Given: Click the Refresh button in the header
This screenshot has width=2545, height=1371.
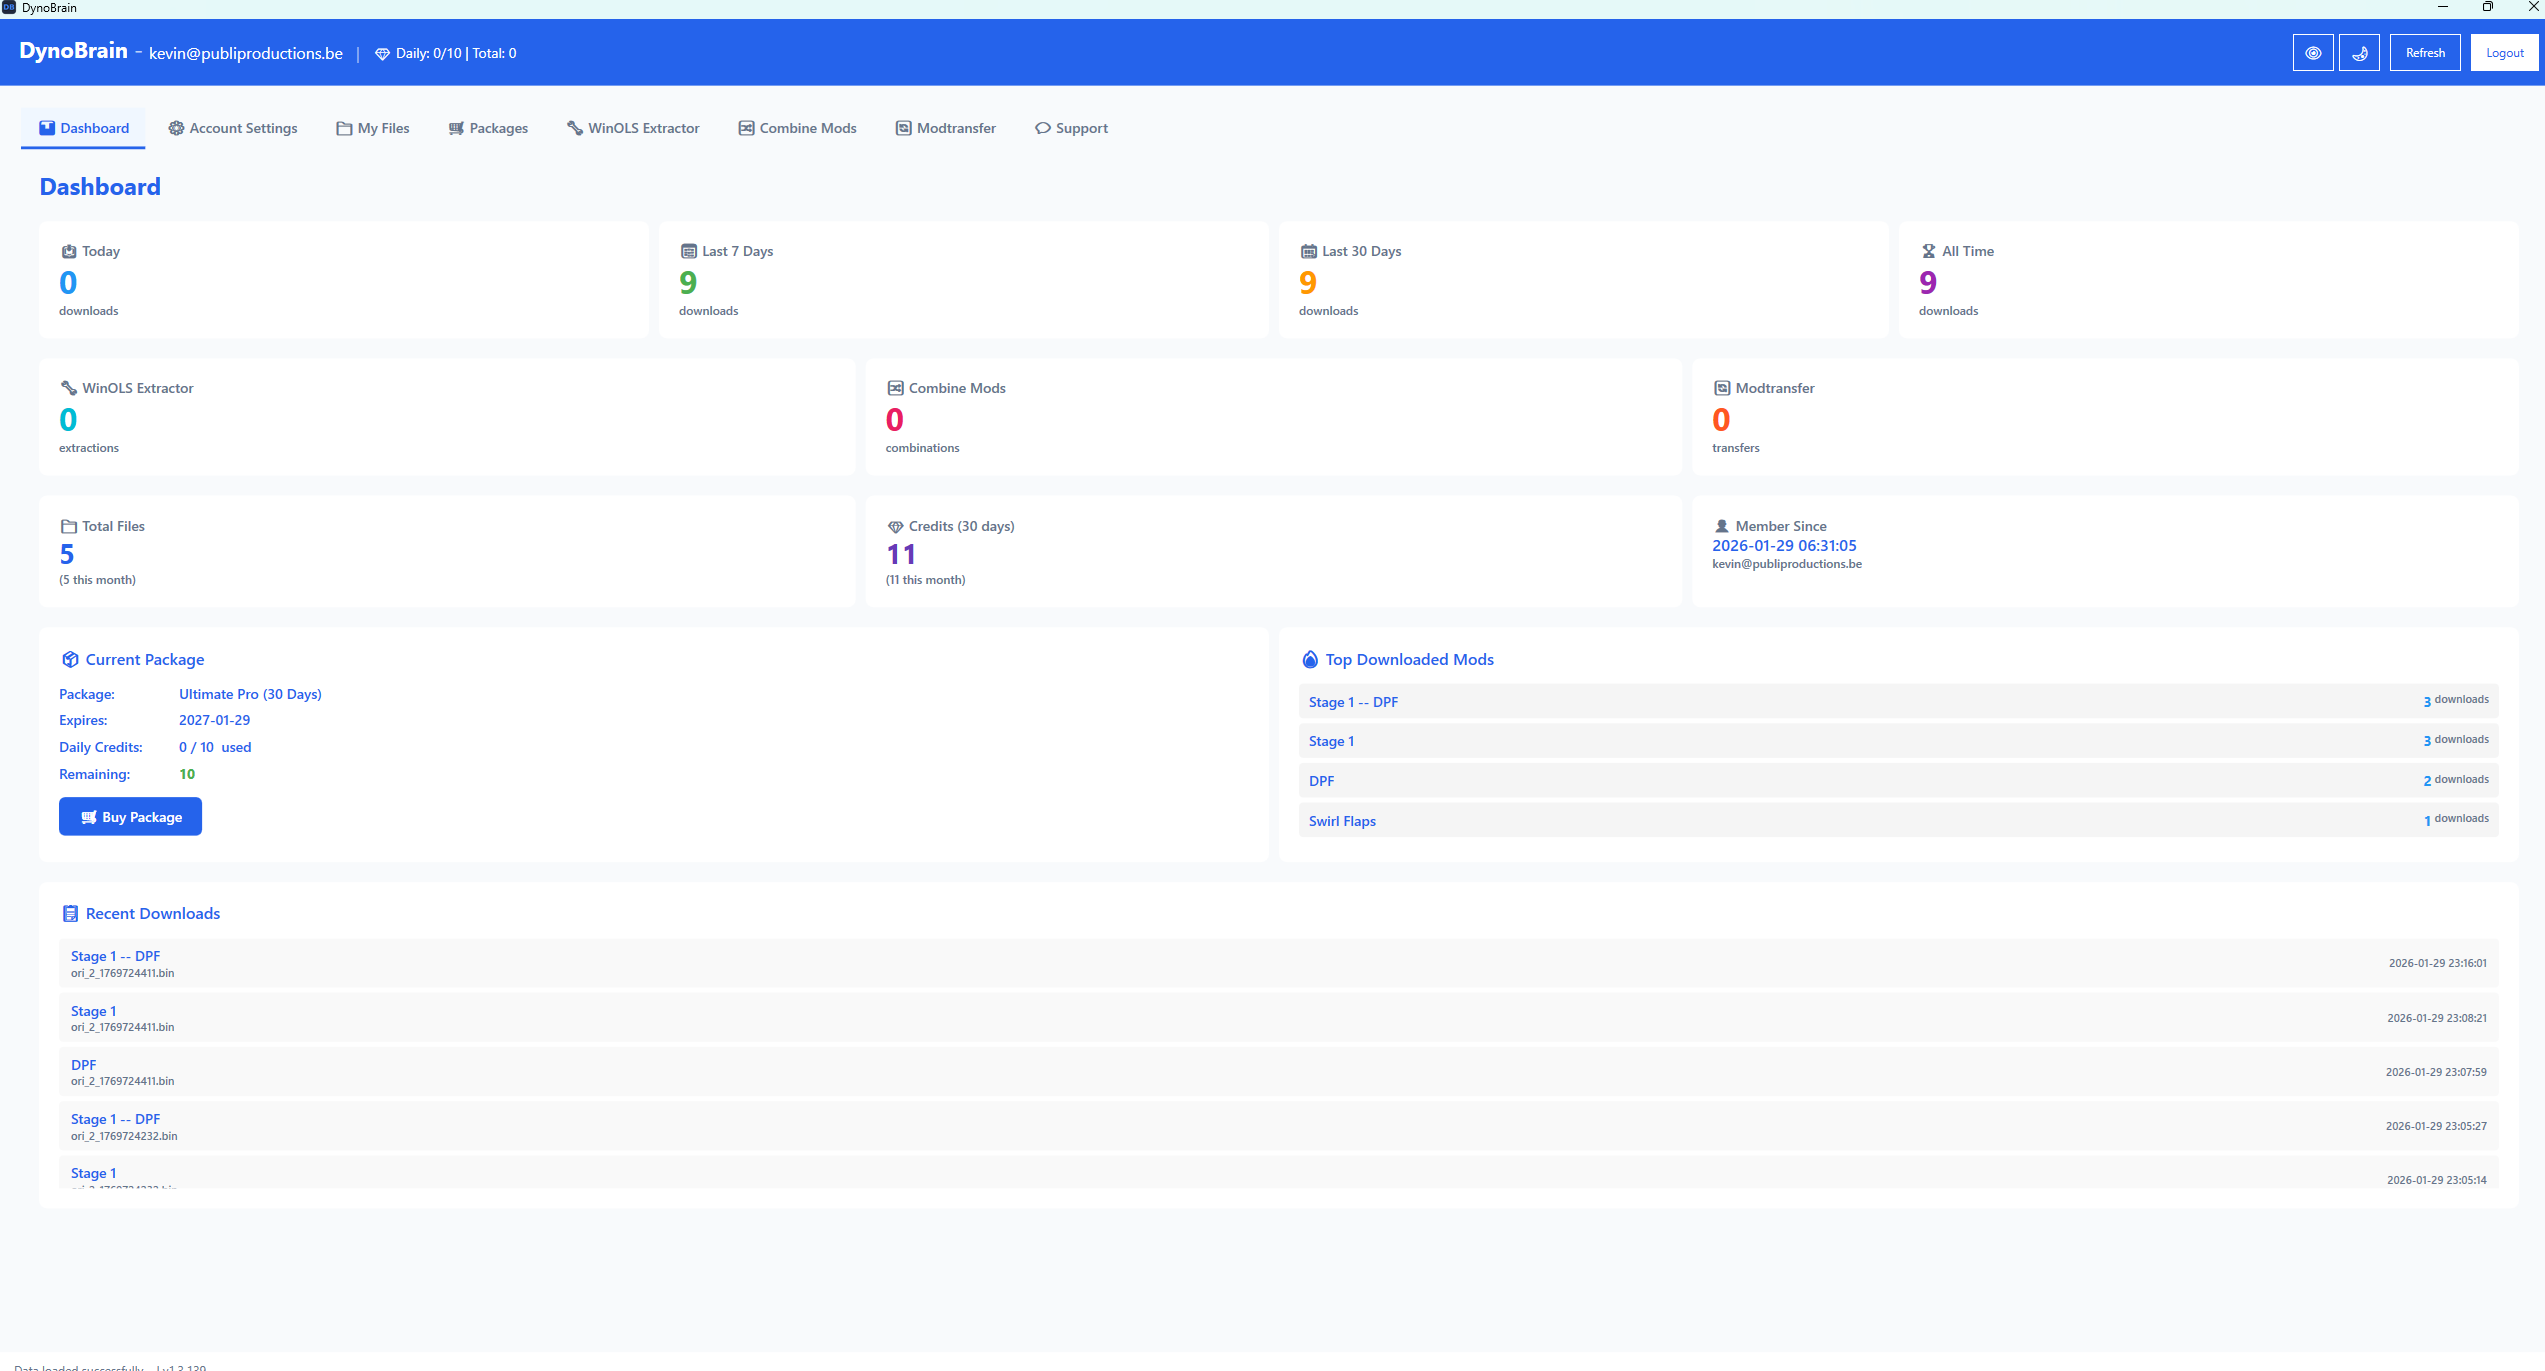Looking at the screenshot, I should click(x=2424, y=52).
